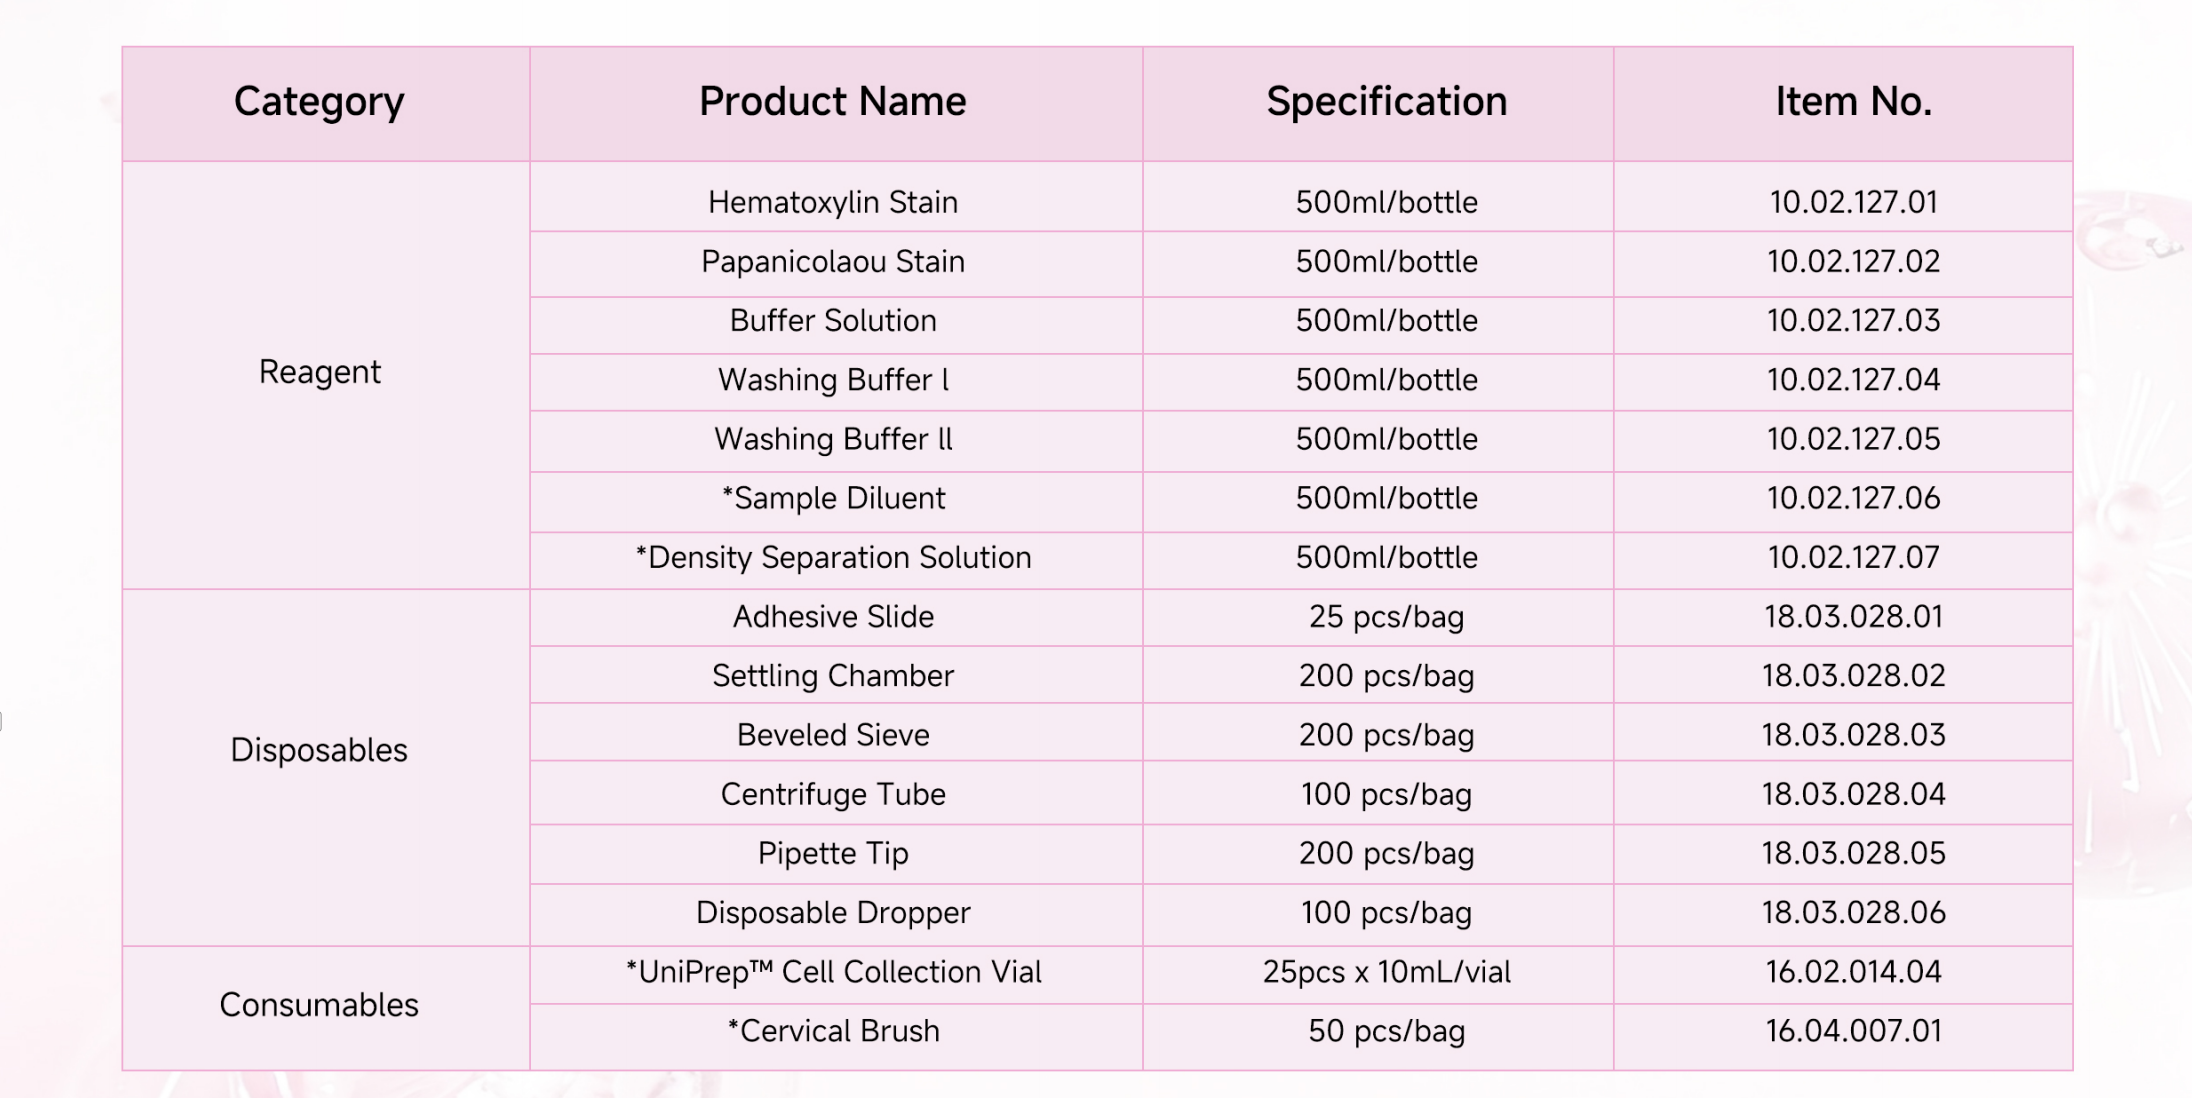Select the 25 pcs/bag specification cell
The width and height of the screenshot is (2192, 1098).
[1386, 617]
